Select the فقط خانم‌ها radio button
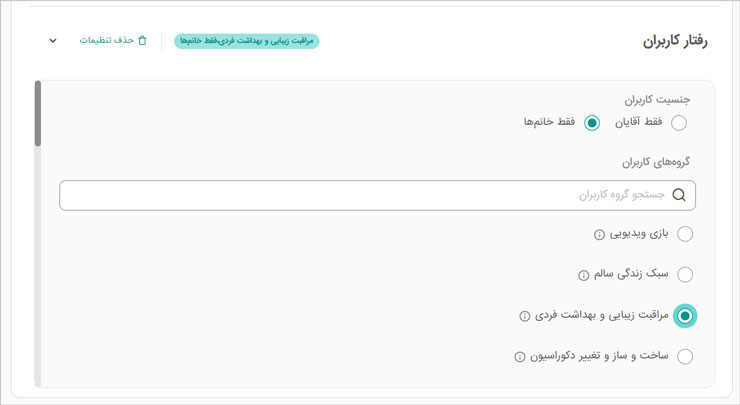 (x=592, y=123)
